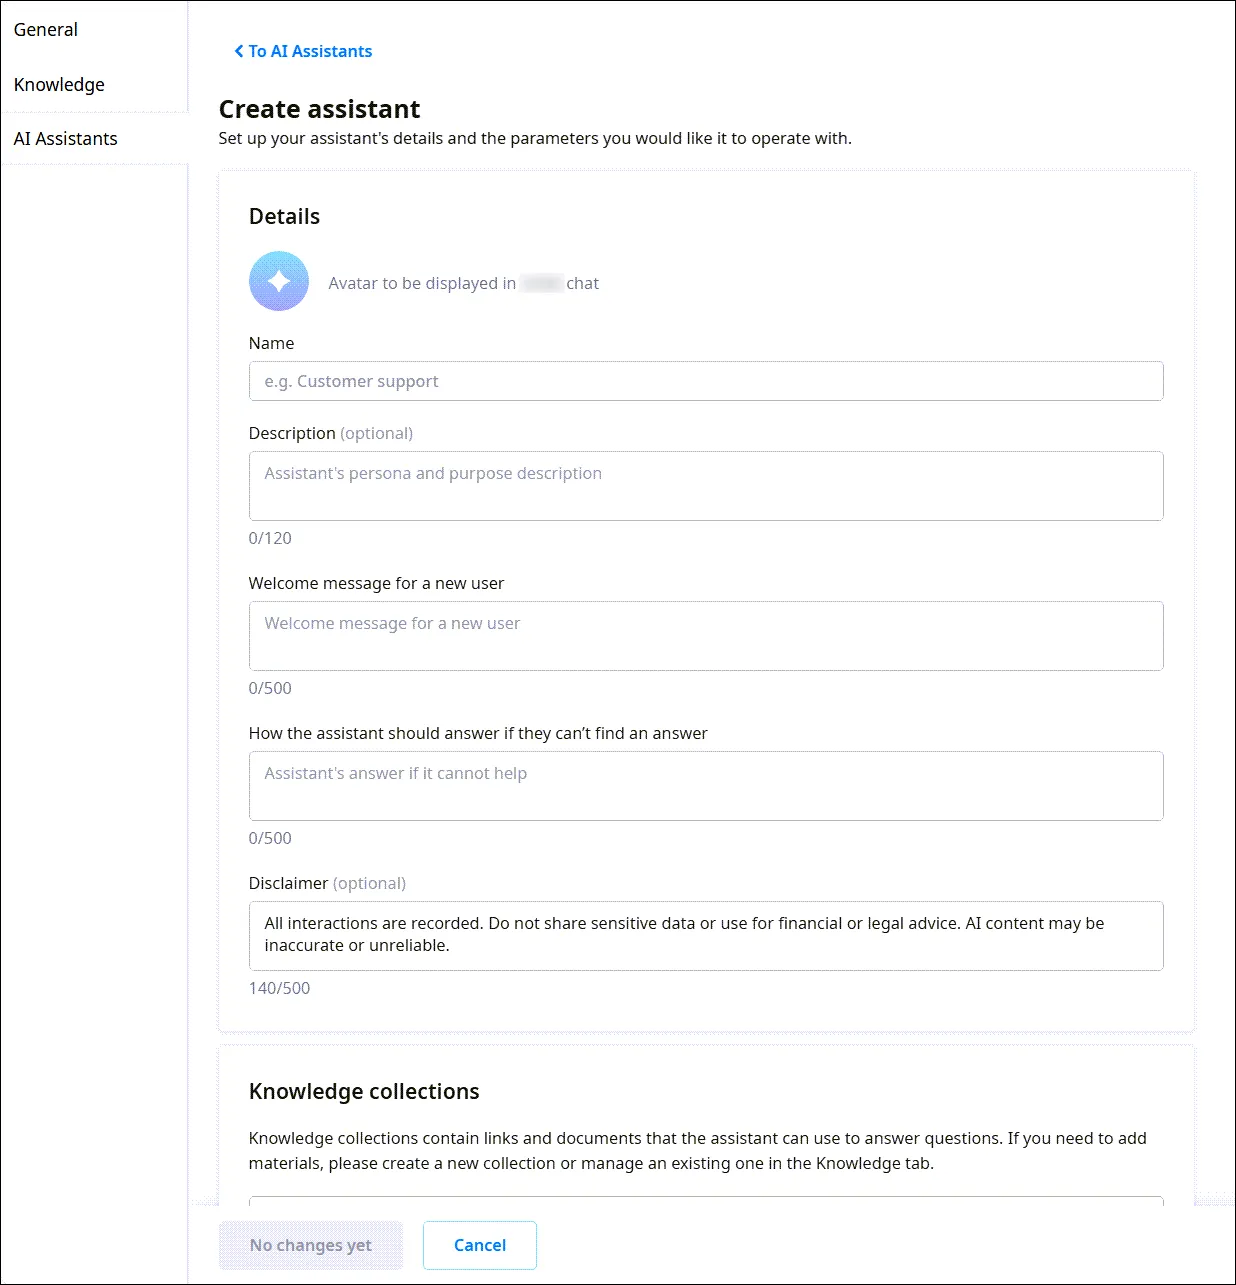Click the fallback answer text area

tap(706, 786)
